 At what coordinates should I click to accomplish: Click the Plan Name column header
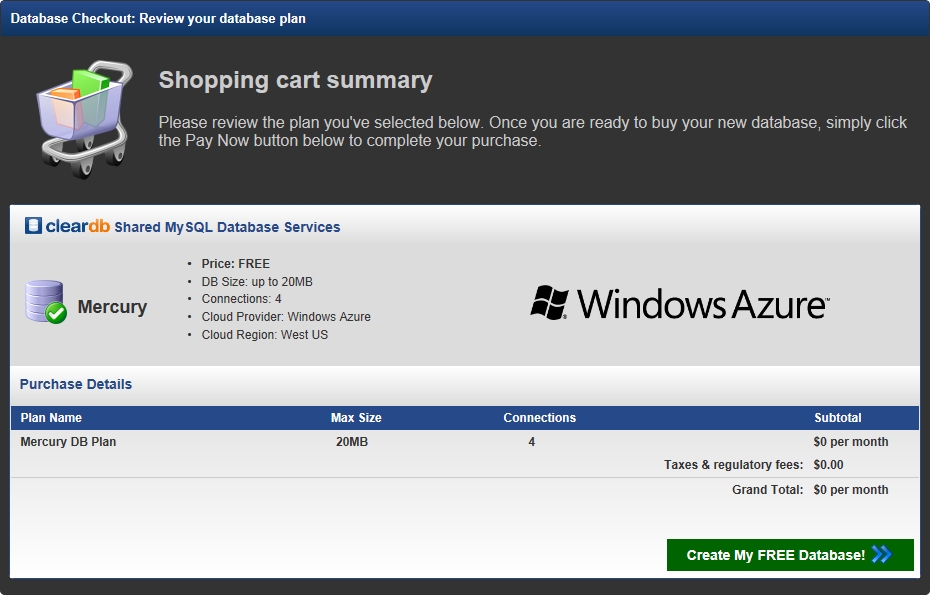pos(51,418)
